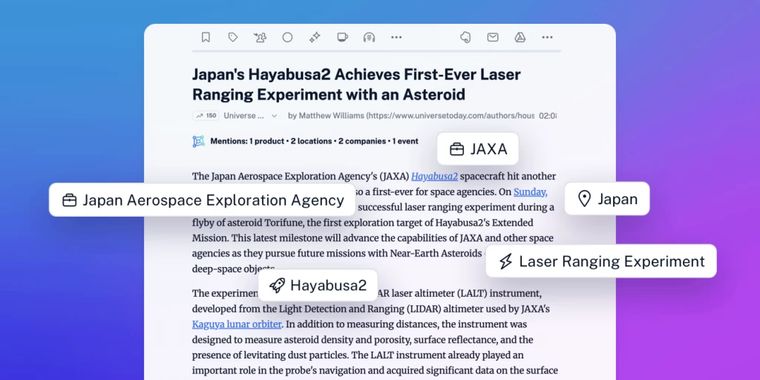Click the text 'flyby of asteroid Torifune'

248,223
